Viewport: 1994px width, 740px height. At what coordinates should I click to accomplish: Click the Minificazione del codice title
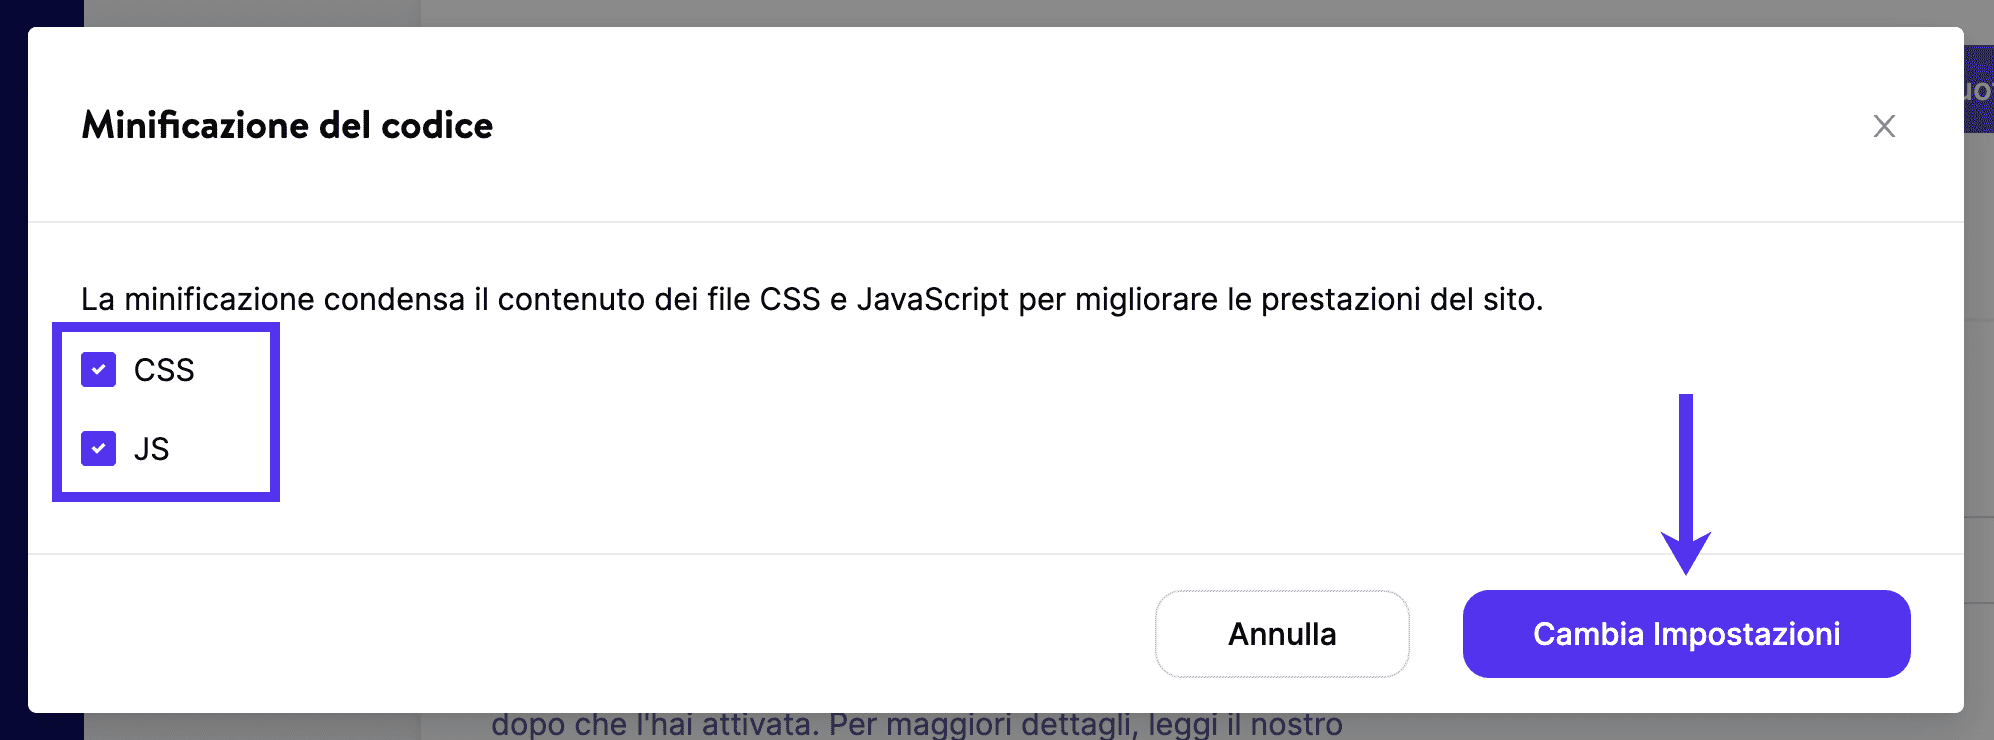point(287,125)
